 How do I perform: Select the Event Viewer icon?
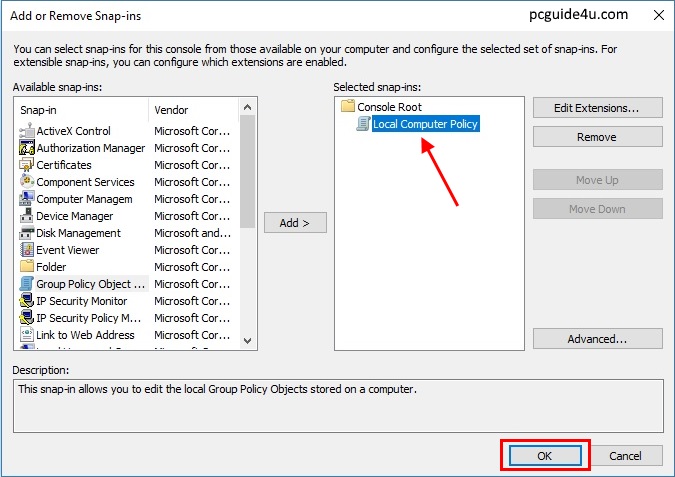click(x=27, y=250)
